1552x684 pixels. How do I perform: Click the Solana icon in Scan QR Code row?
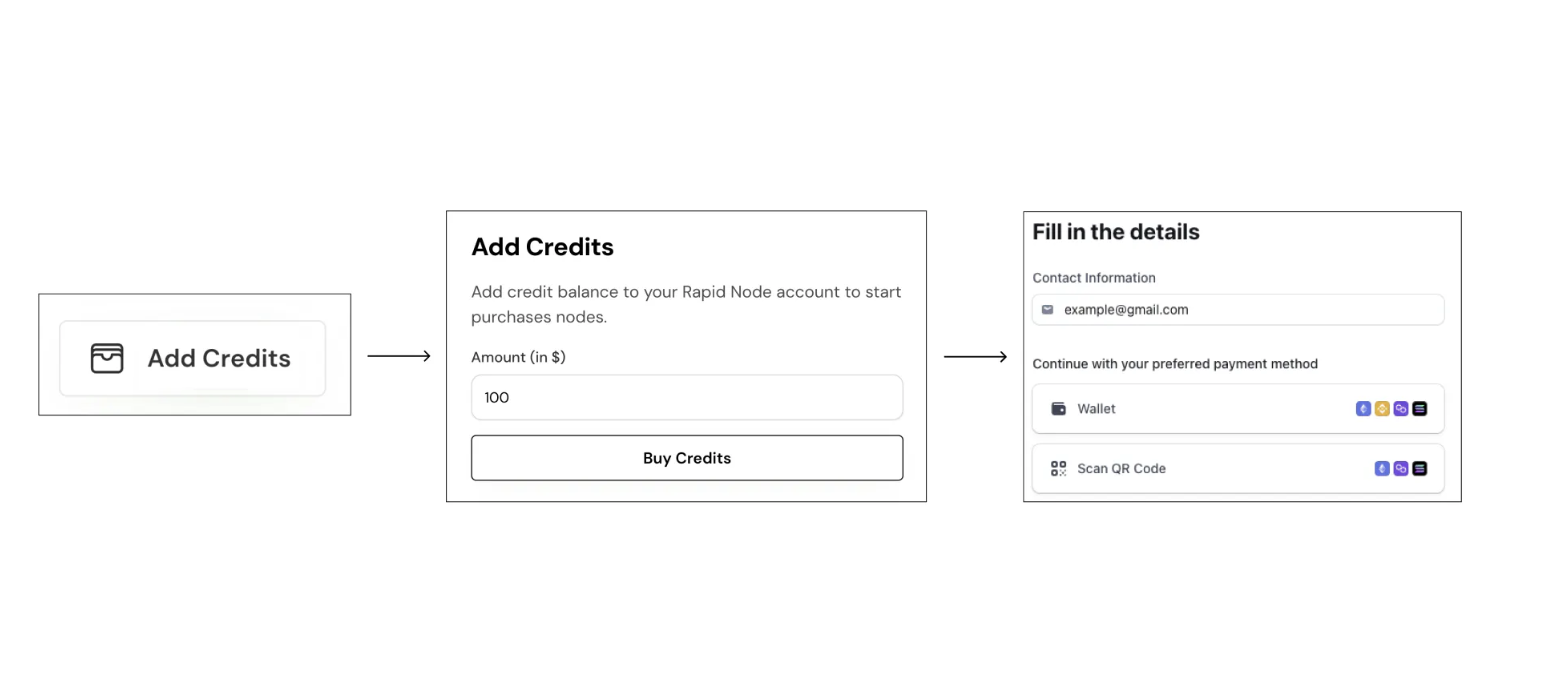[1419, 468]
